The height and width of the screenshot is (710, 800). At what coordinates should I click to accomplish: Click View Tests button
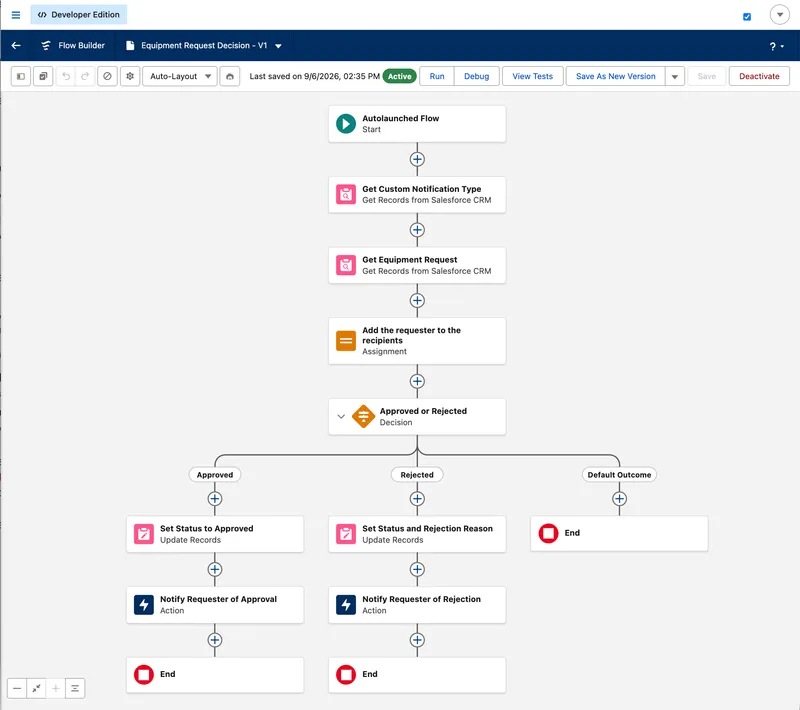point(533,76)
